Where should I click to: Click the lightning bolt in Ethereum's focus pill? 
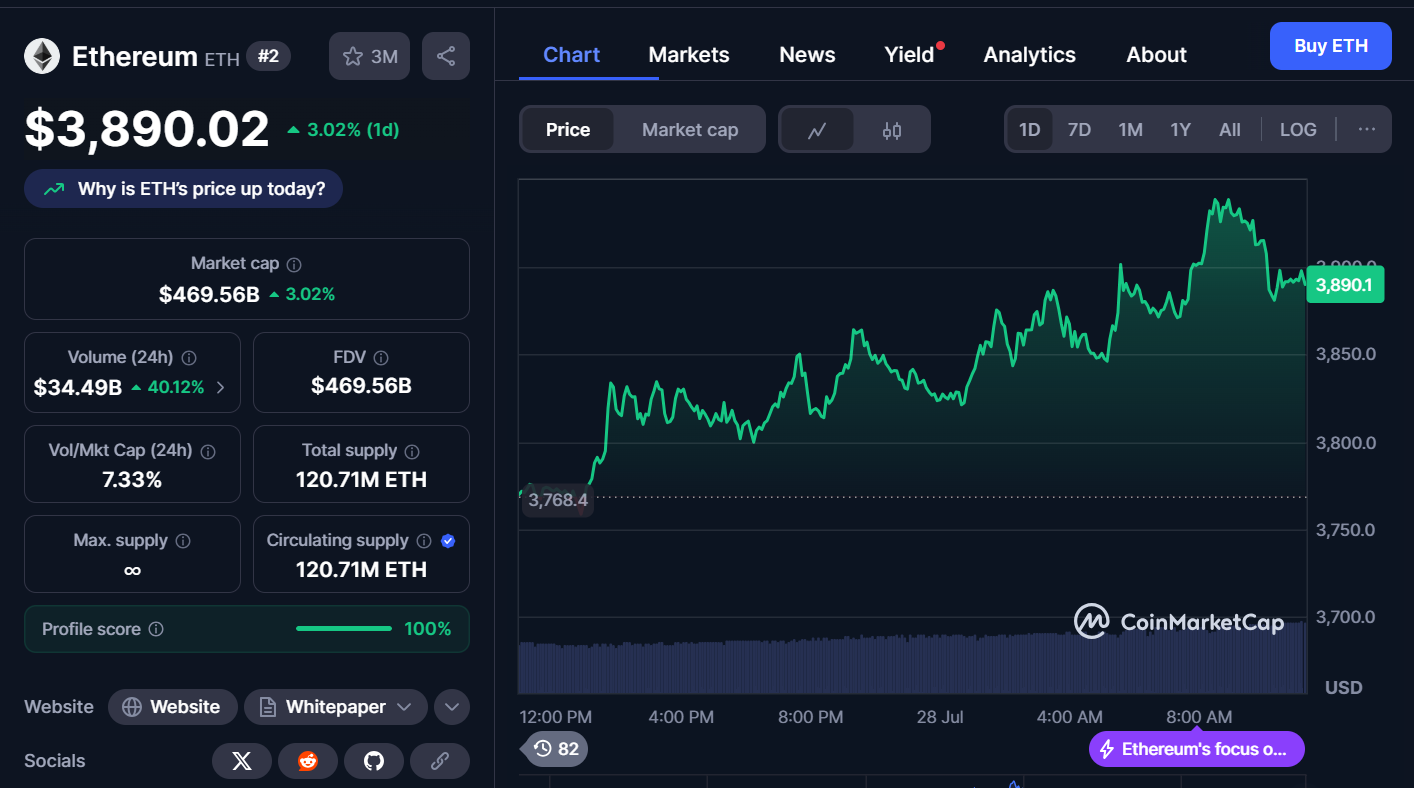click(x=1107, y=749)
